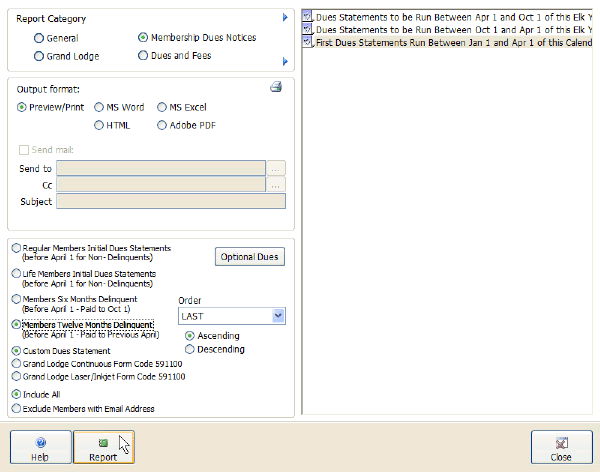Click bottom blue arrow in Report Category
The image size is (600, 472).
coord(285,62)
